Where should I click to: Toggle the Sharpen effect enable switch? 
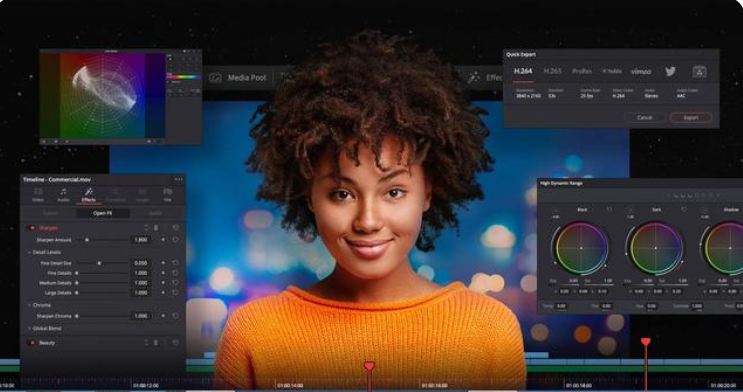(32, 228)
